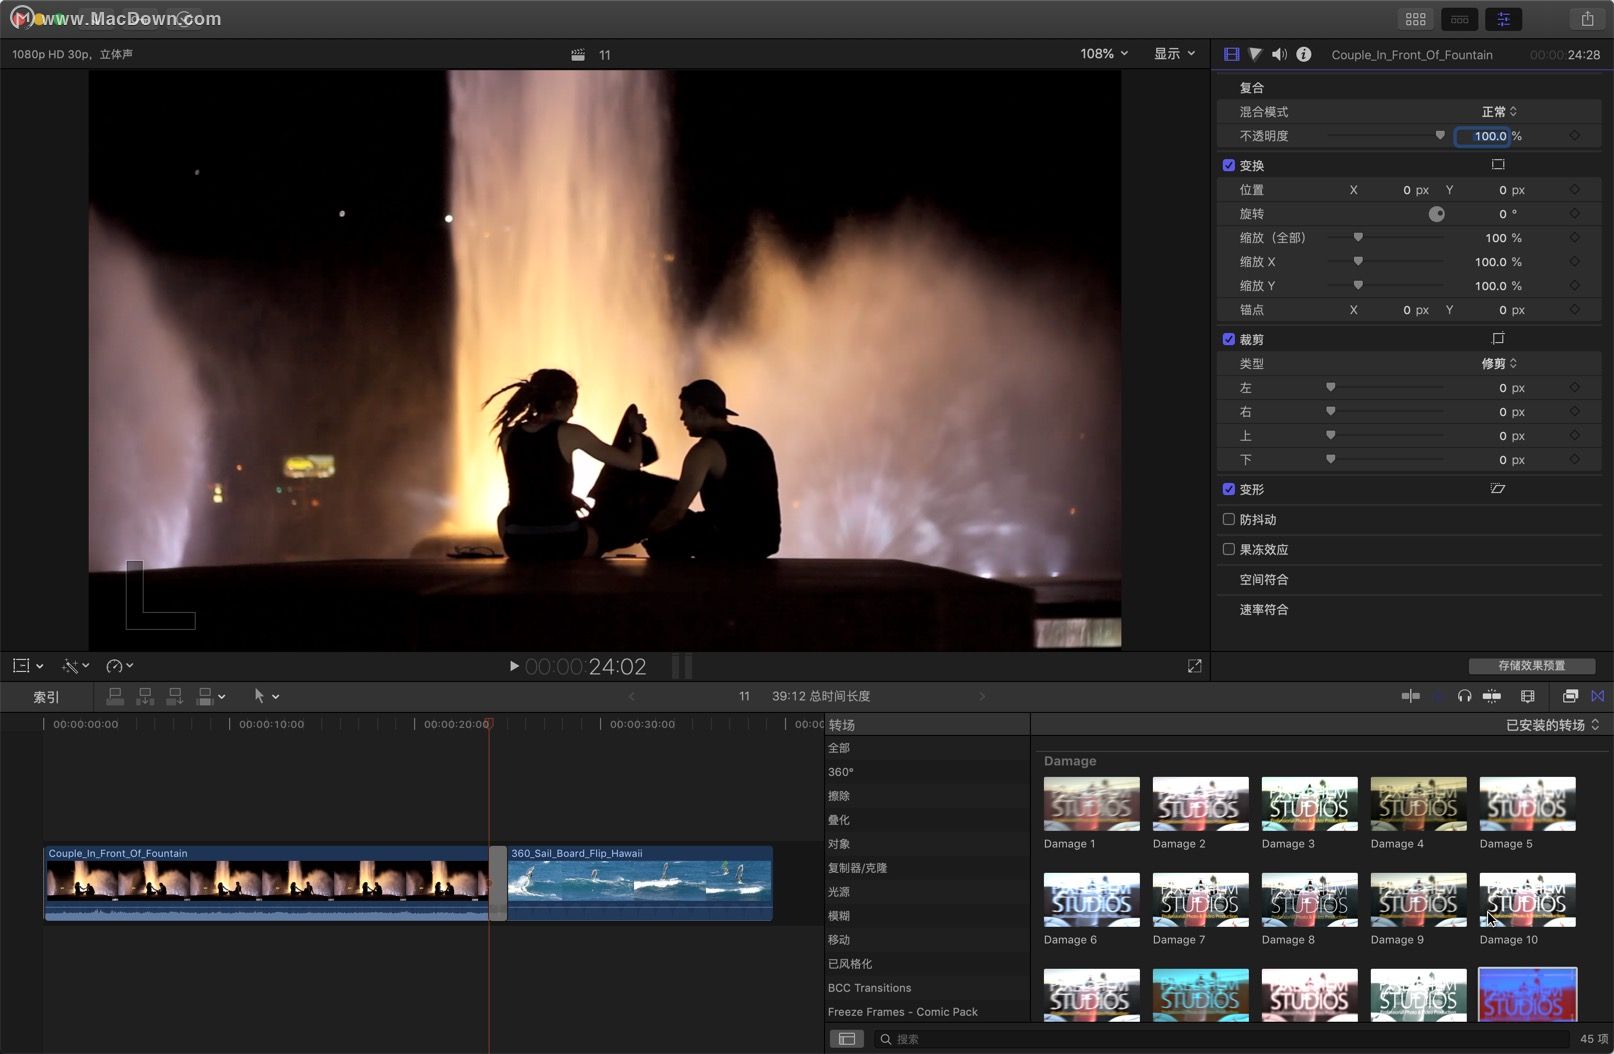Click append clip edit icon
1614x1054 pixels.
click(x=175, y=696)
